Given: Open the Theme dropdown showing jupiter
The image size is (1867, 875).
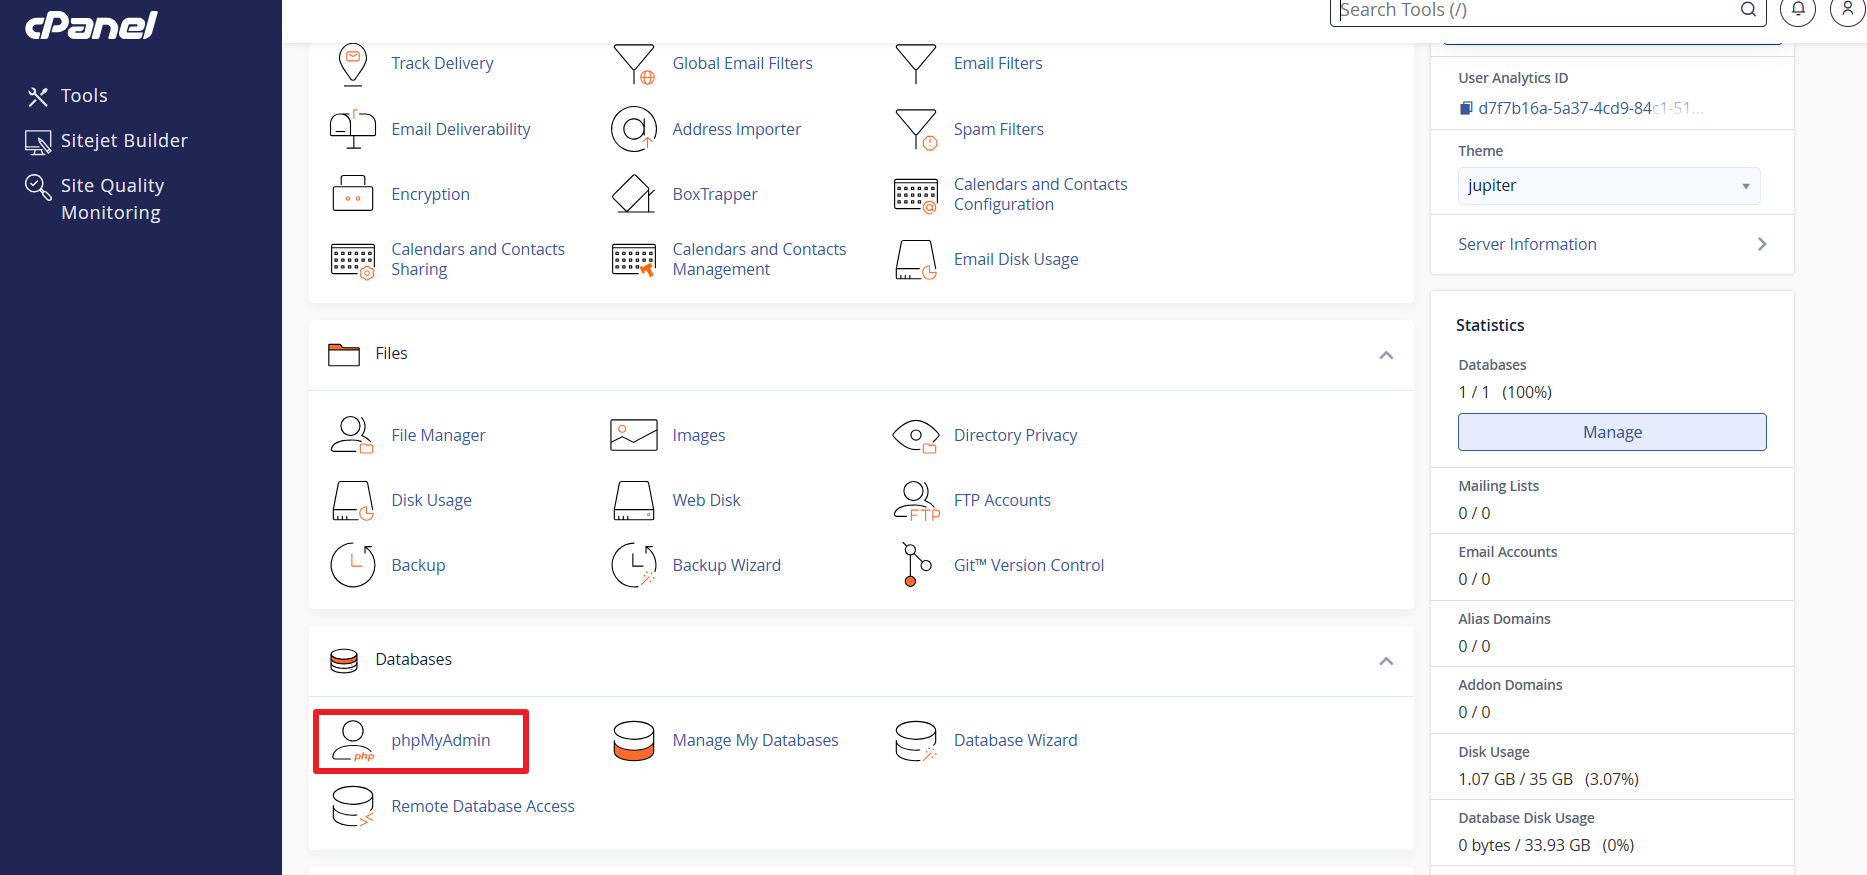Looking at the screenshot, I should 1609,186.
